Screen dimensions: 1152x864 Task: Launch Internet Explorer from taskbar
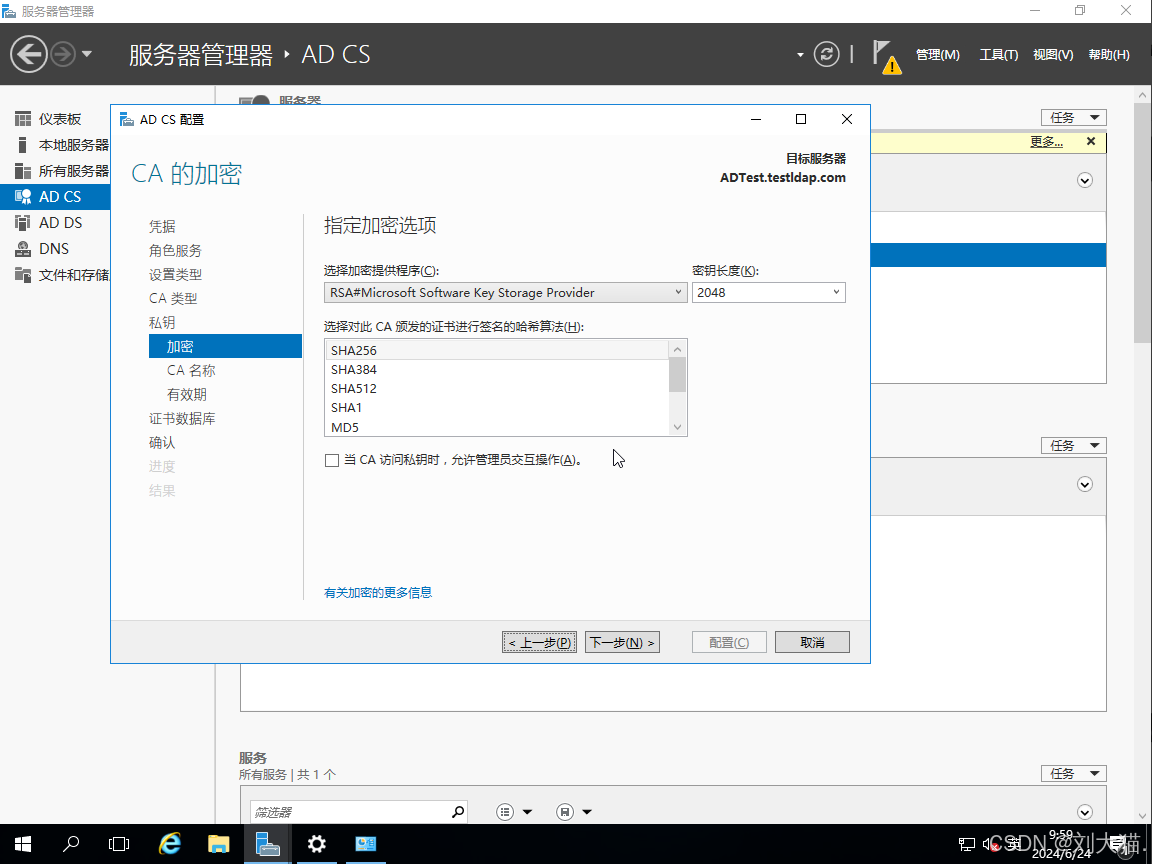[170, 844]
